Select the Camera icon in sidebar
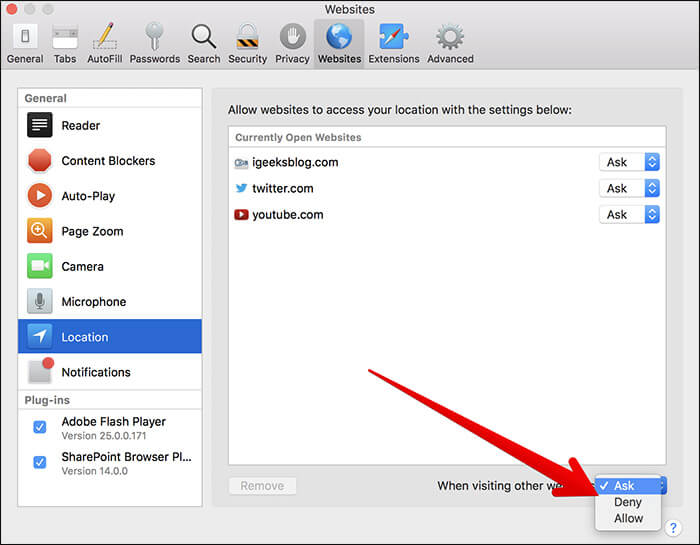 (x=39, y=266)
